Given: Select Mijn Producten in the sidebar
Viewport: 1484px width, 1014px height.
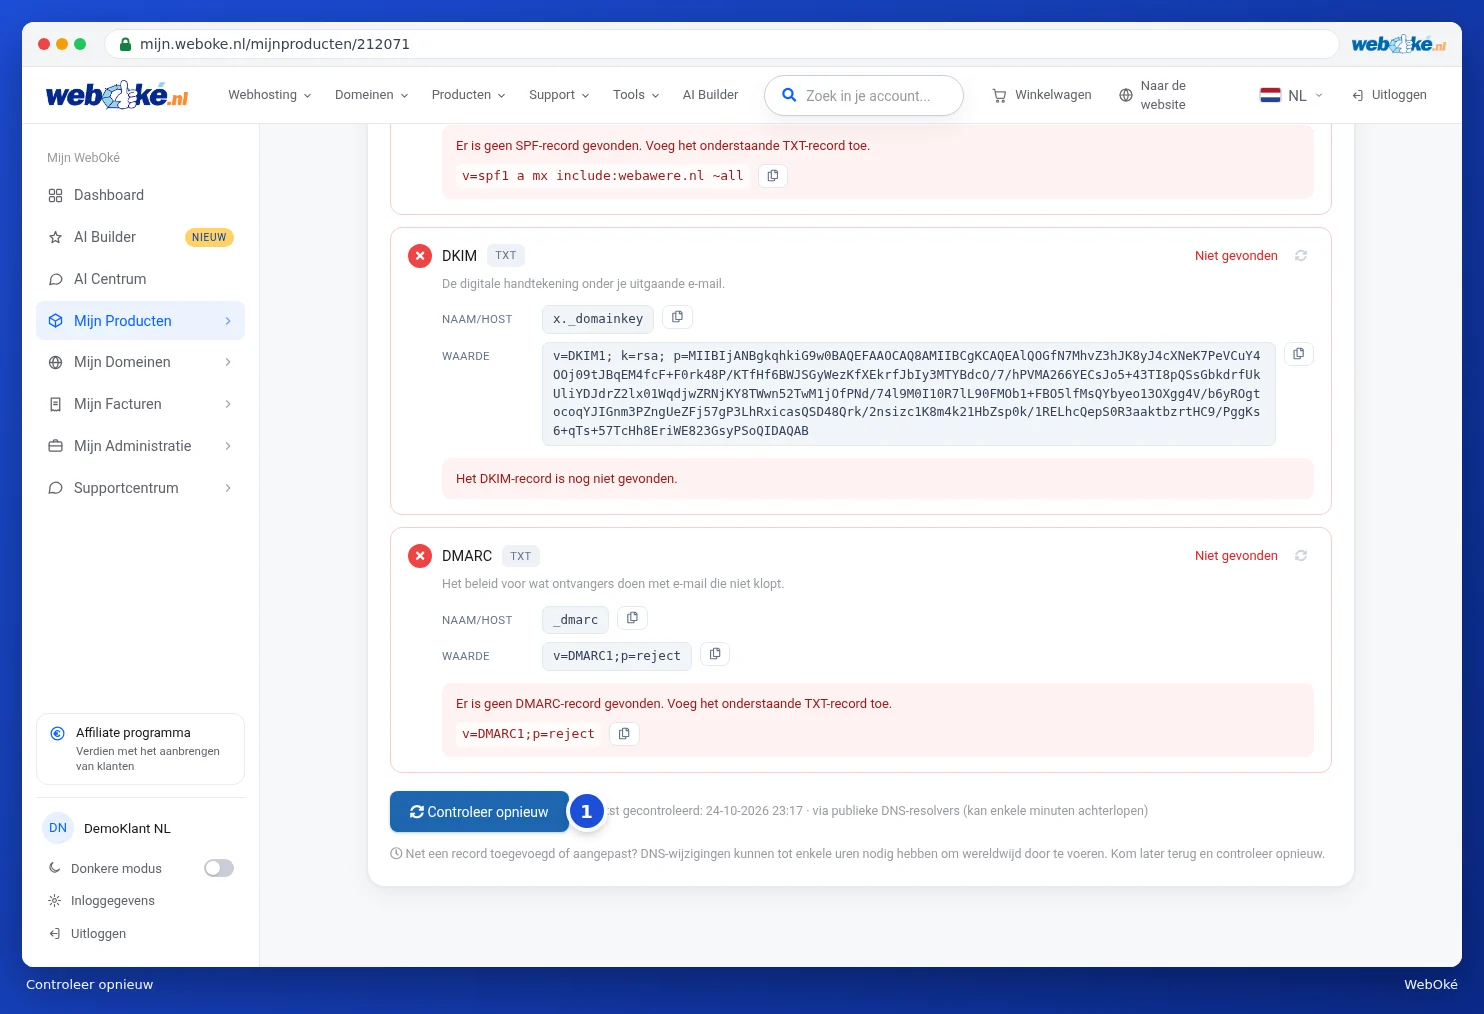Looking at the screenshot, I should [140, 321].
